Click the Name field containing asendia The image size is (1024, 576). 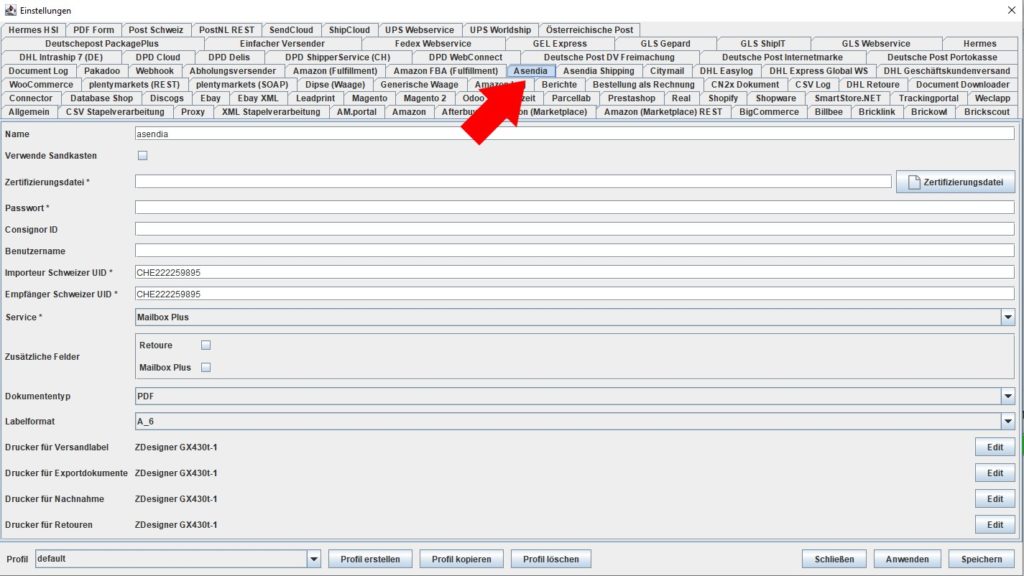point(575,134)
